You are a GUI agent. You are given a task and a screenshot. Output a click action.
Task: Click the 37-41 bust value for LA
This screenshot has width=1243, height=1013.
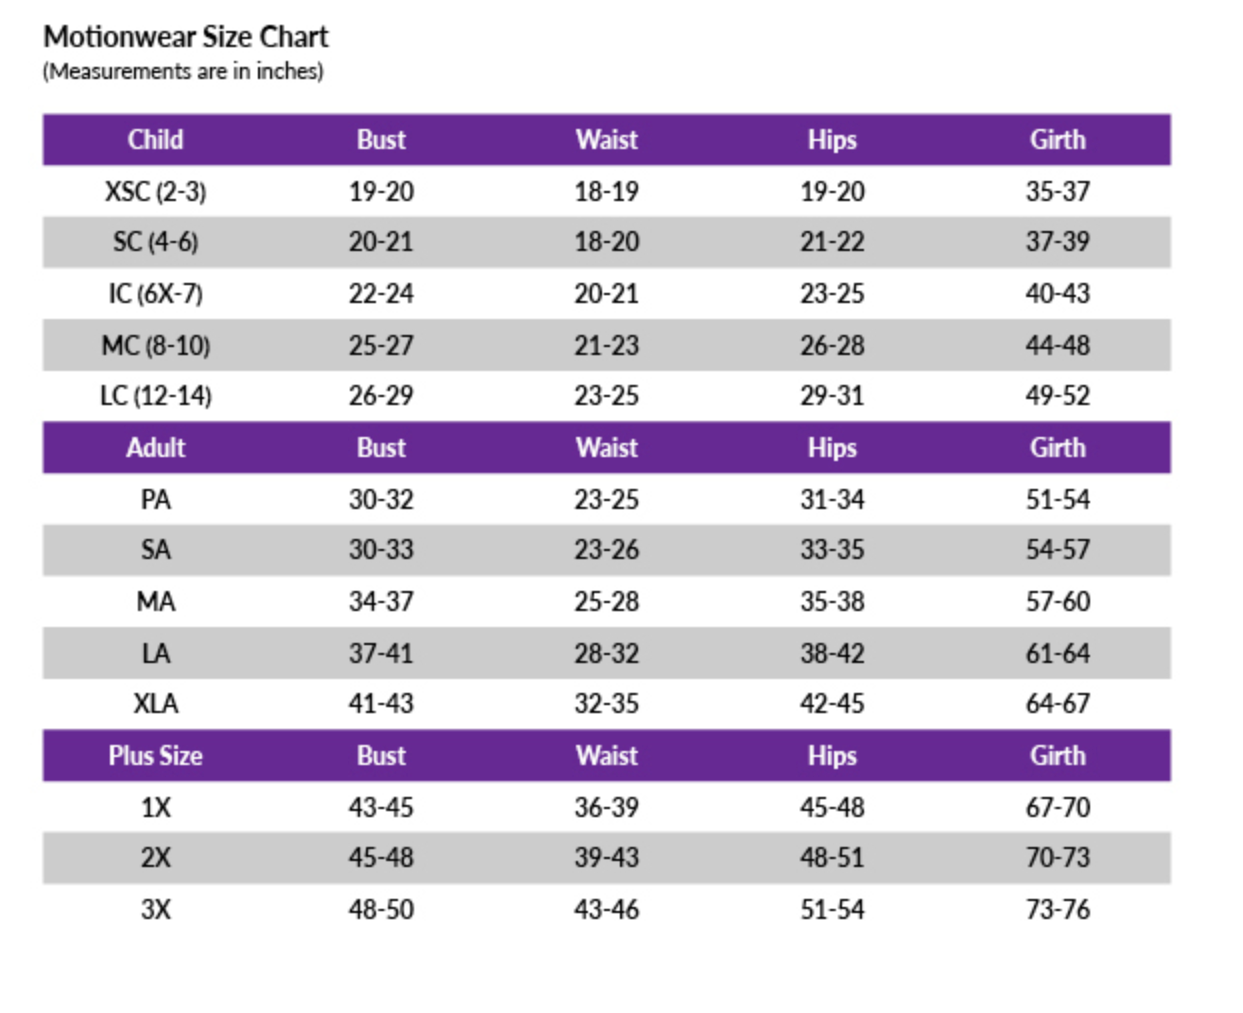click(x=381, y=654)
